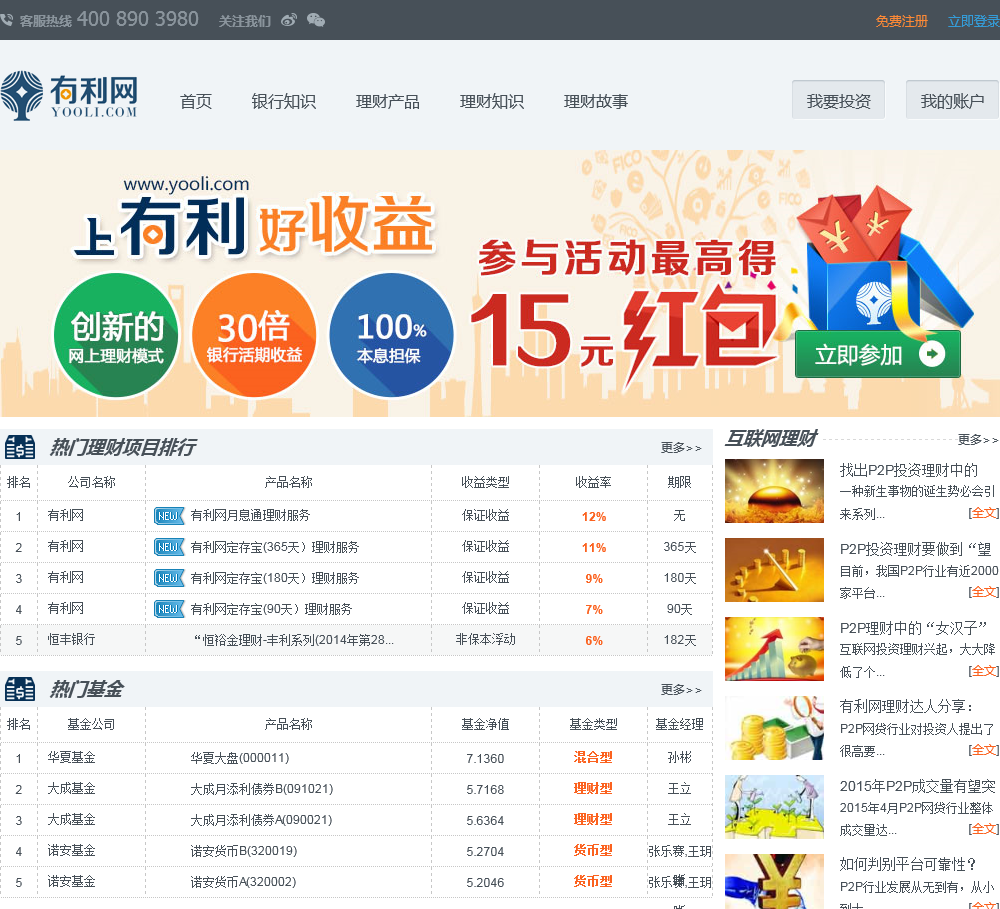Click [全文] for the 找出P2P投资理财 article

(x=983, y=513)
